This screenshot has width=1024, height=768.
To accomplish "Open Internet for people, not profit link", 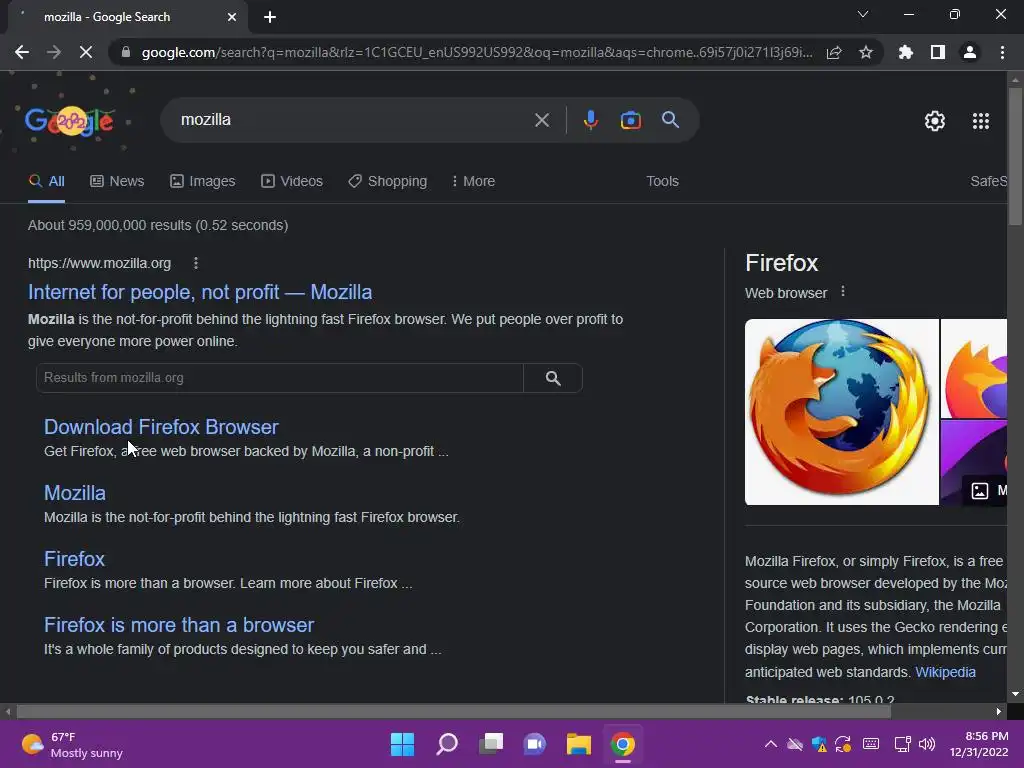I will (x=200, y=292).
